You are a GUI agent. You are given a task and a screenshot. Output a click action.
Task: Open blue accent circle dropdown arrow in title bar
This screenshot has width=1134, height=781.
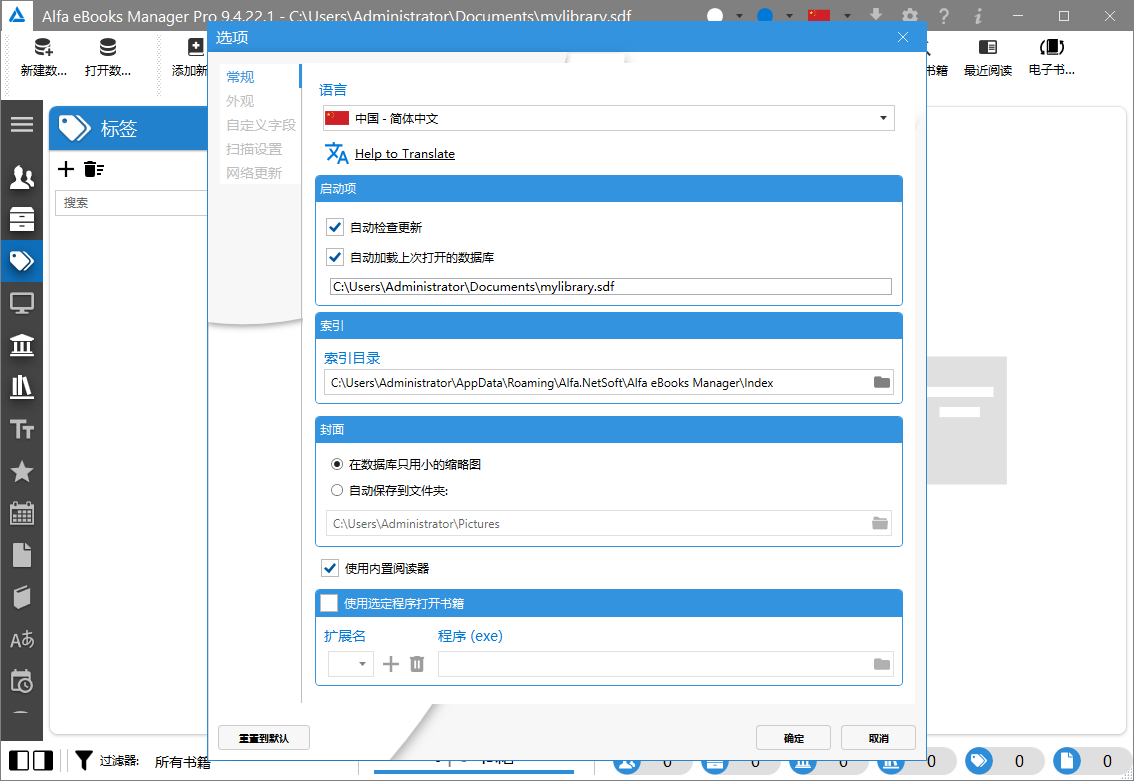click(789, 16)
